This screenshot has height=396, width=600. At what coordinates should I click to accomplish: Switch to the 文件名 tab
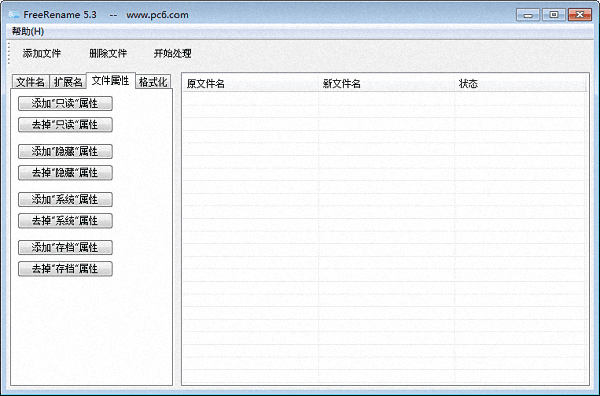(30, 82)
